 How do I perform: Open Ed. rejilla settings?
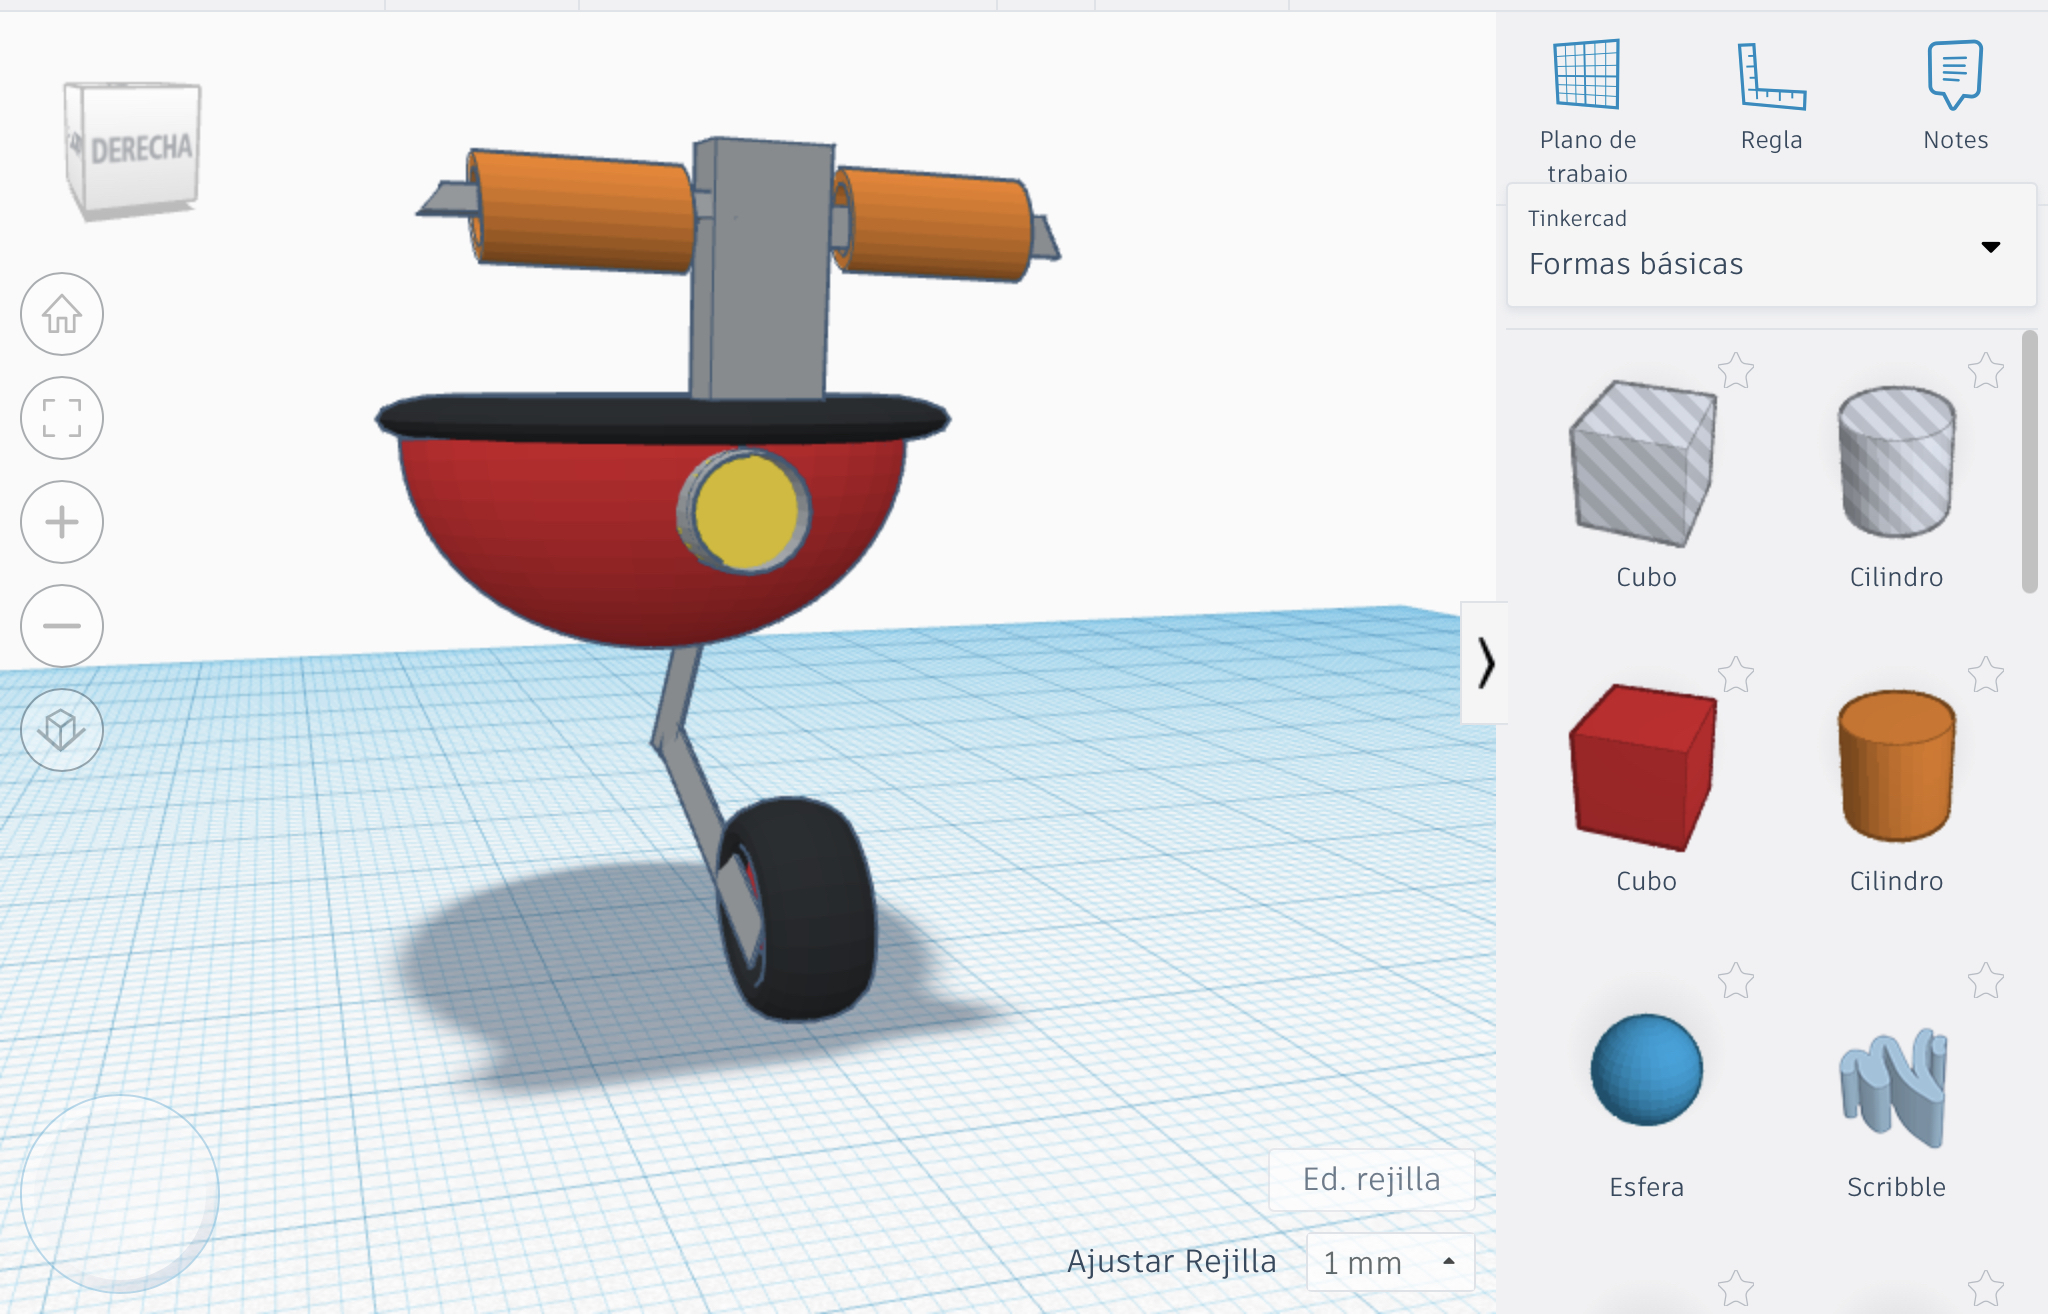tap(1371, 1179)
